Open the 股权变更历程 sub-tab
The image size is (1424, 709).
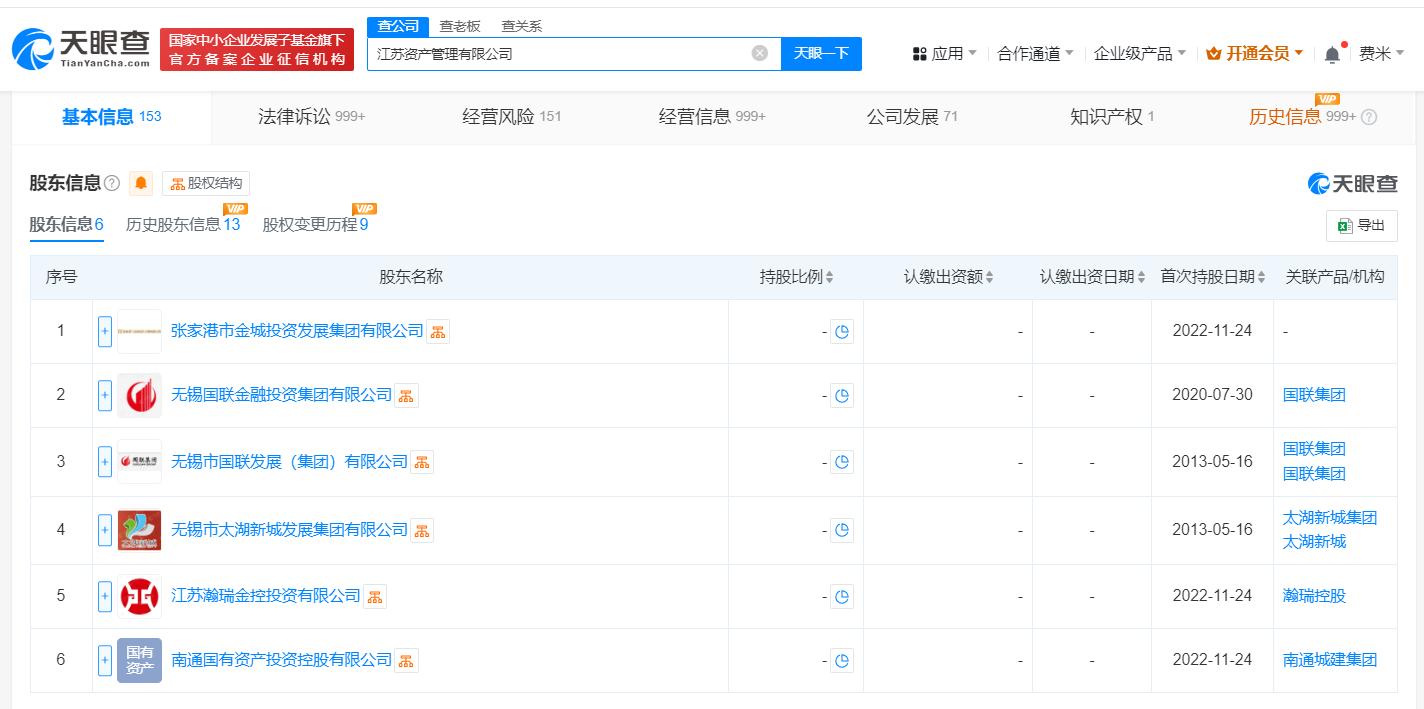pyautogui.click(x=316, y=224)
